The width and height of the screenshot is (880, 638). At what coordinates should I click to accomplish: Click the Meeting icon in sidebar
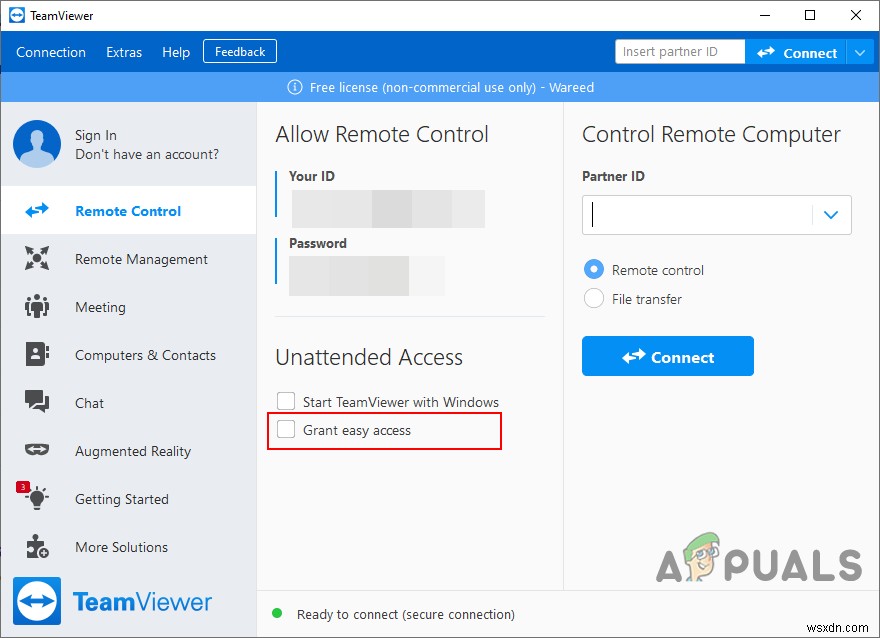coord(36,307)
